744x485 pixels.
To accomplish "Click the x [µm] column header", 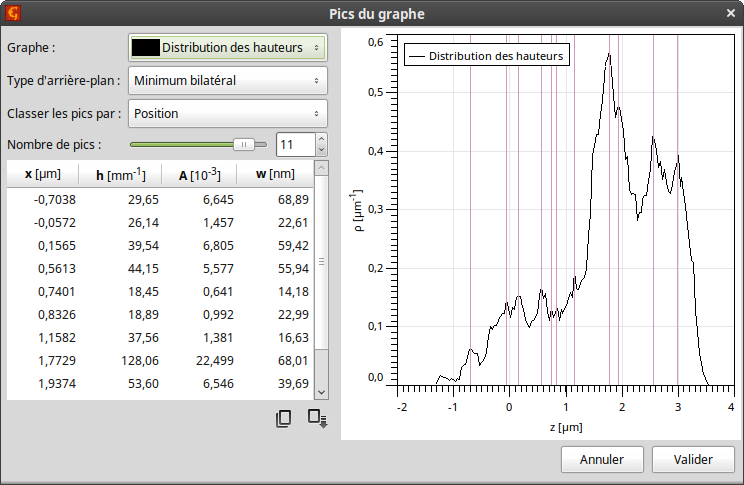I will (43, 174).
